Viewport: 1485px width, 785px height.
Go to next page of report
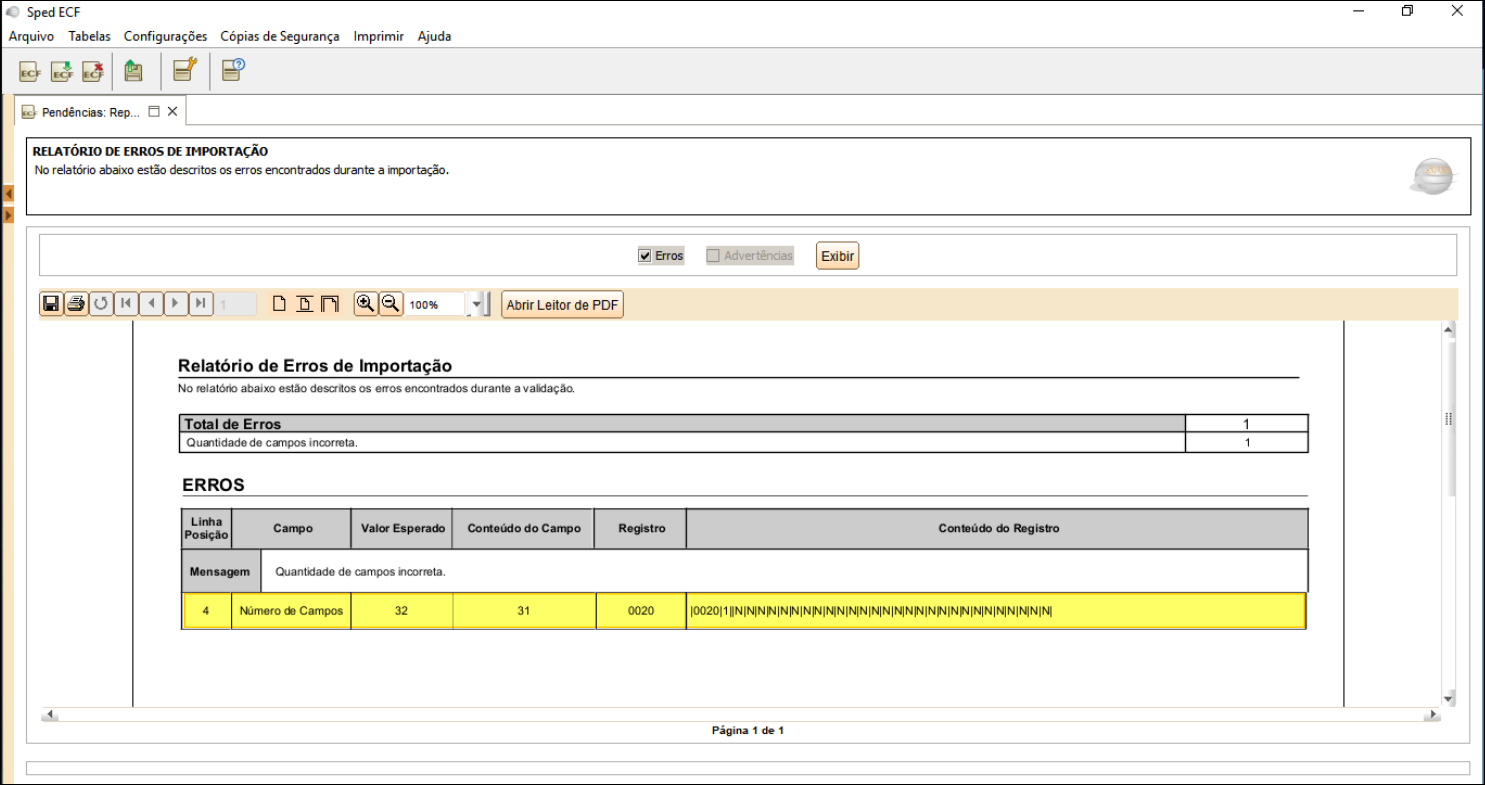[176, 304]
